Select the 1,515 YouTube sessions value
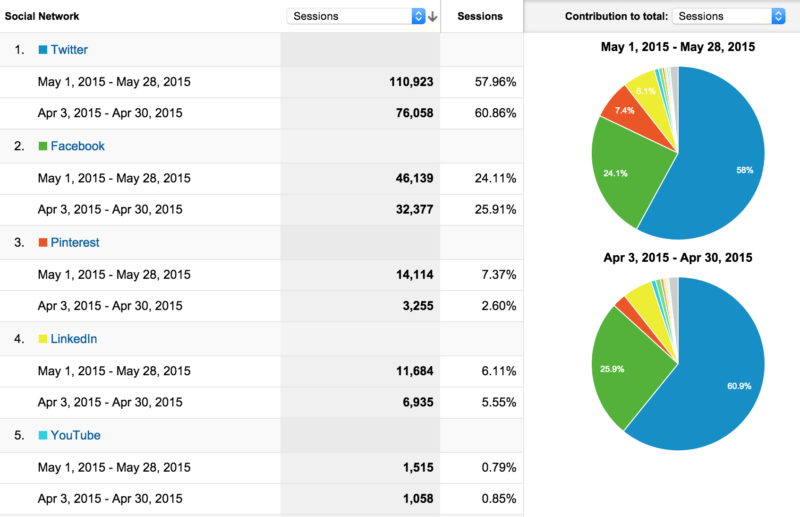Screen dimensions: 800x517 tap(418, 467)
